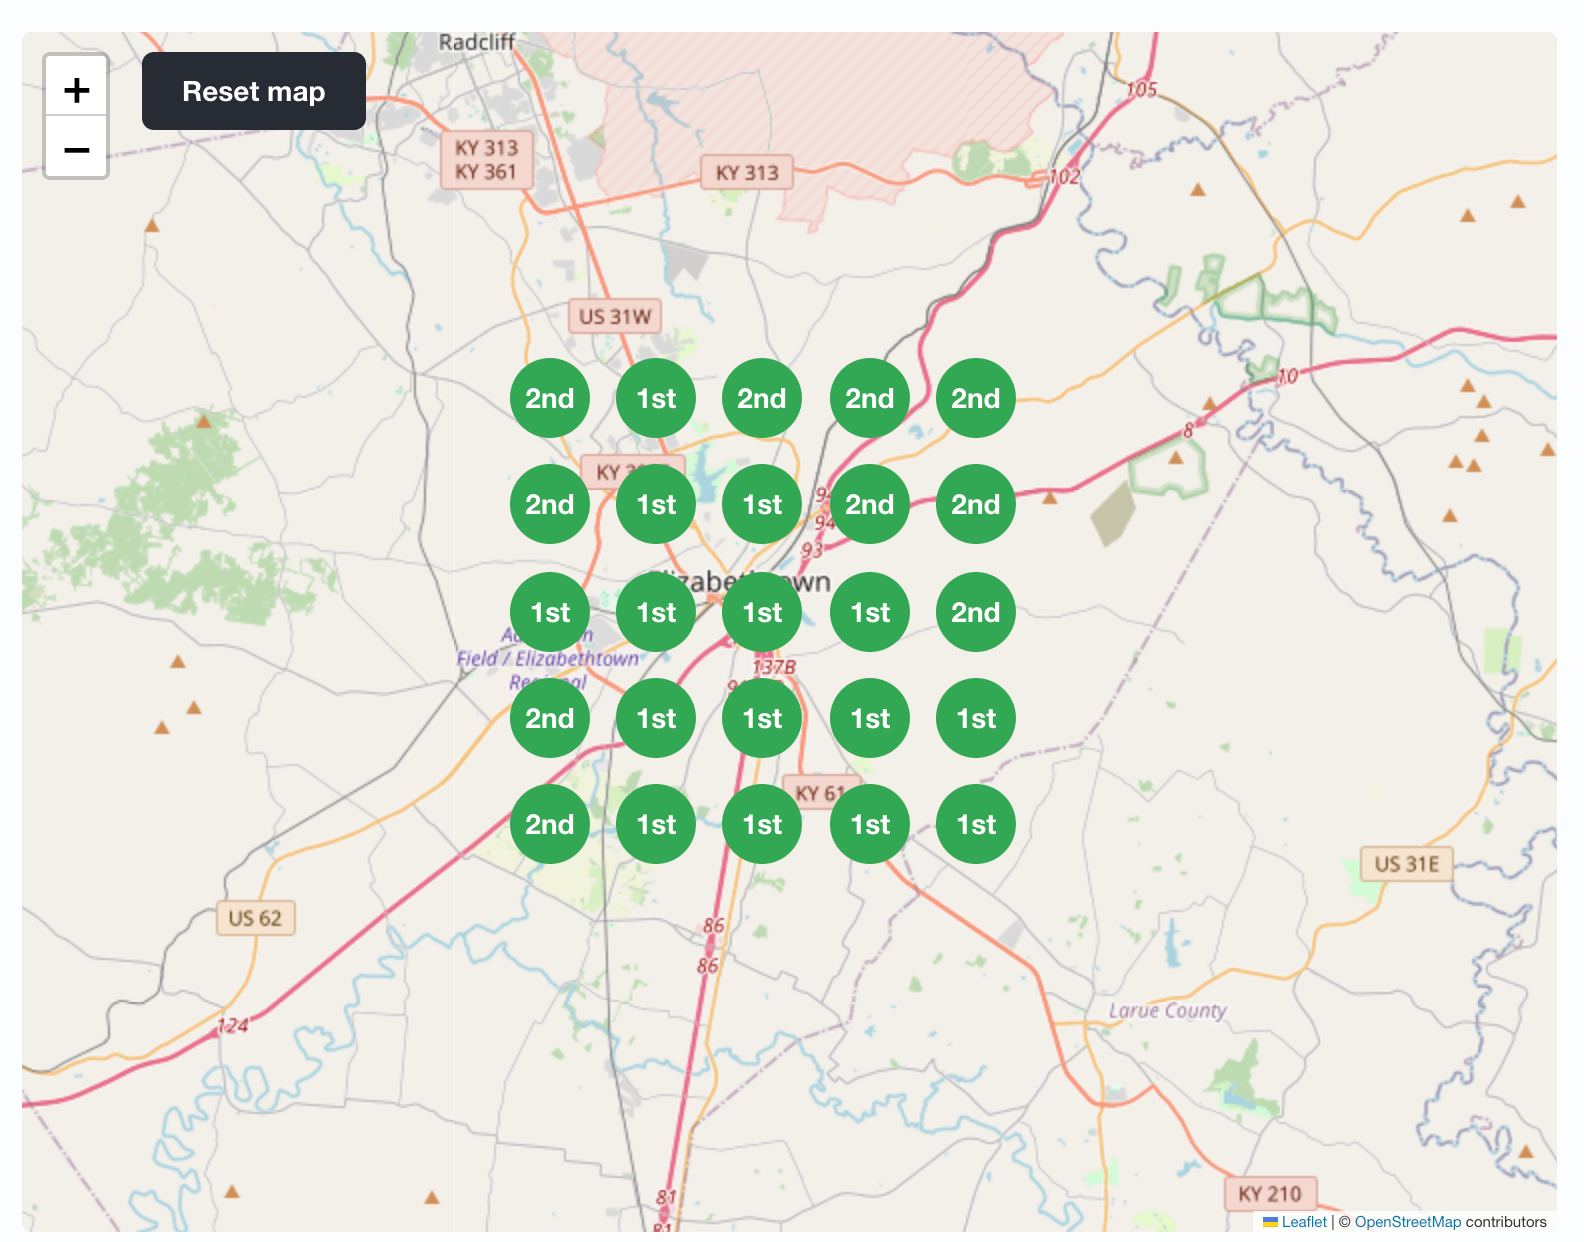Image resolution: width=1584 pixels, height=1242 pixels.
Task: Open the OpenStreetMap contributors link
Action: [1407, 1221]
